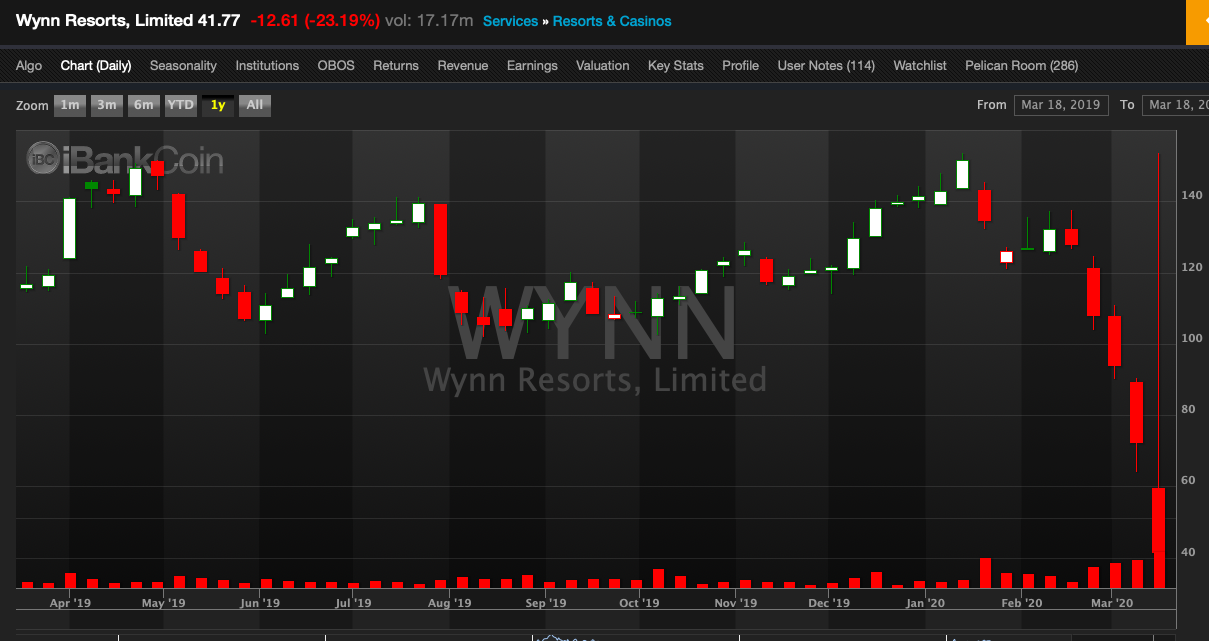Click the Feb '20 axis label
Viewport: 1209px width, 641px height.
(1021, 603)
